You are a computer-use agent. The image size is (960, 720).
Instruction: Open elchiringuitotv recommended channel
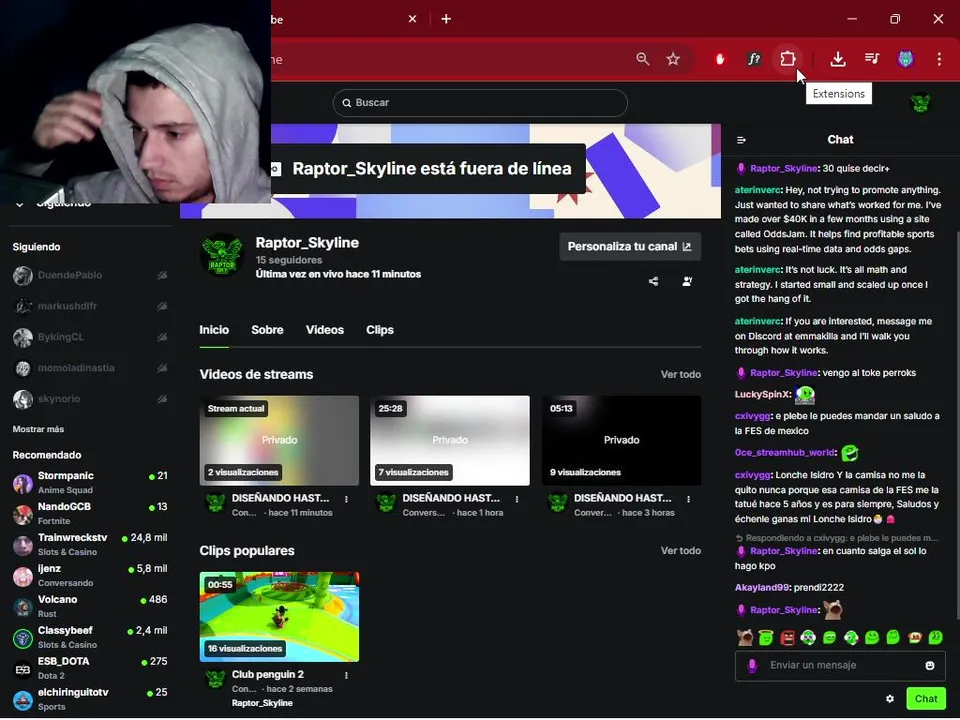(90, 699)
